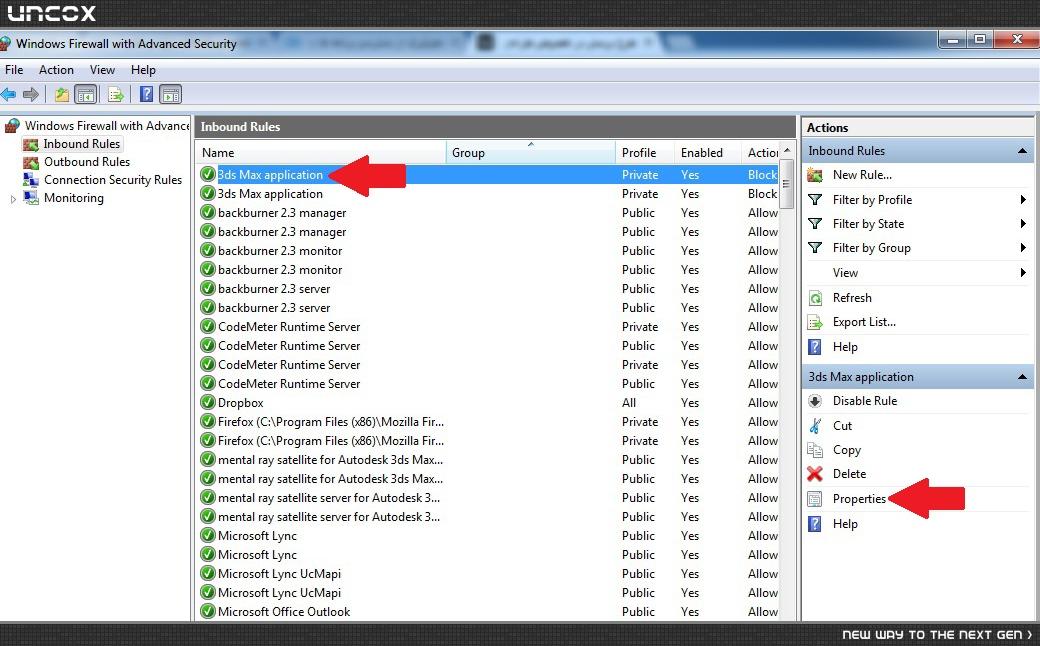Click the Copy icon in Actions pane
Image resolution: width=1040 pixels, height=646 pixels.
tap(815, 450)
